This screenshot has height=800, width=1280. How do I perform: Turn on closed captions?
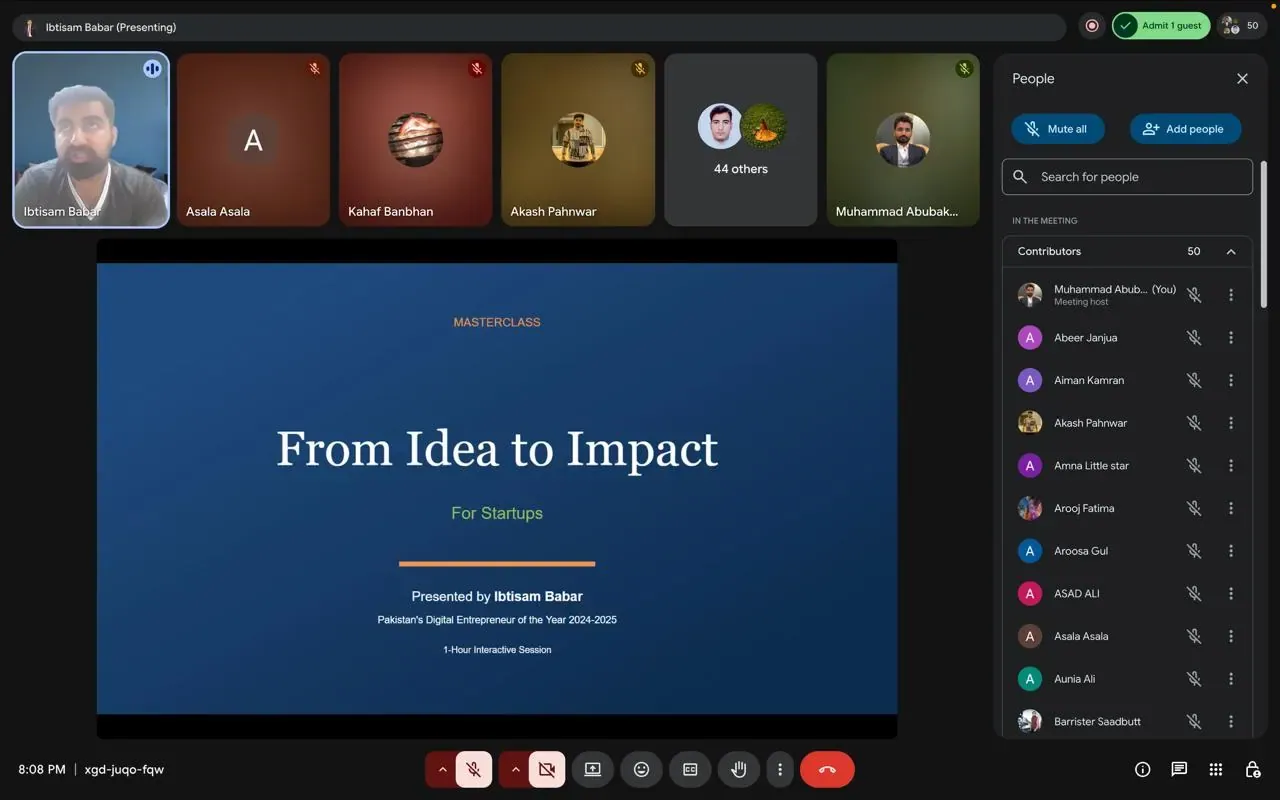tap(690, 769)
